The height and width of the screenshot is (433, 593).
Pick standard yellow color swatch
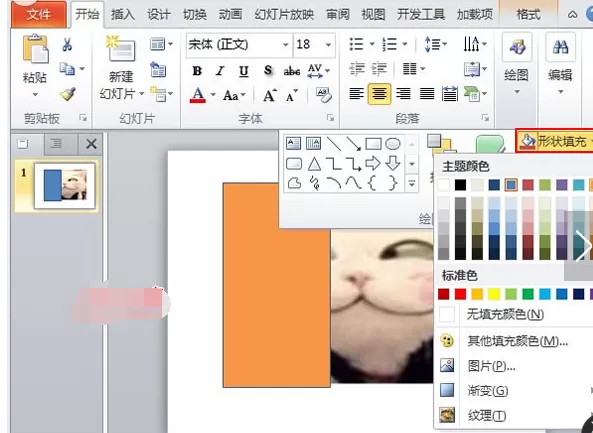click(494, 294)
